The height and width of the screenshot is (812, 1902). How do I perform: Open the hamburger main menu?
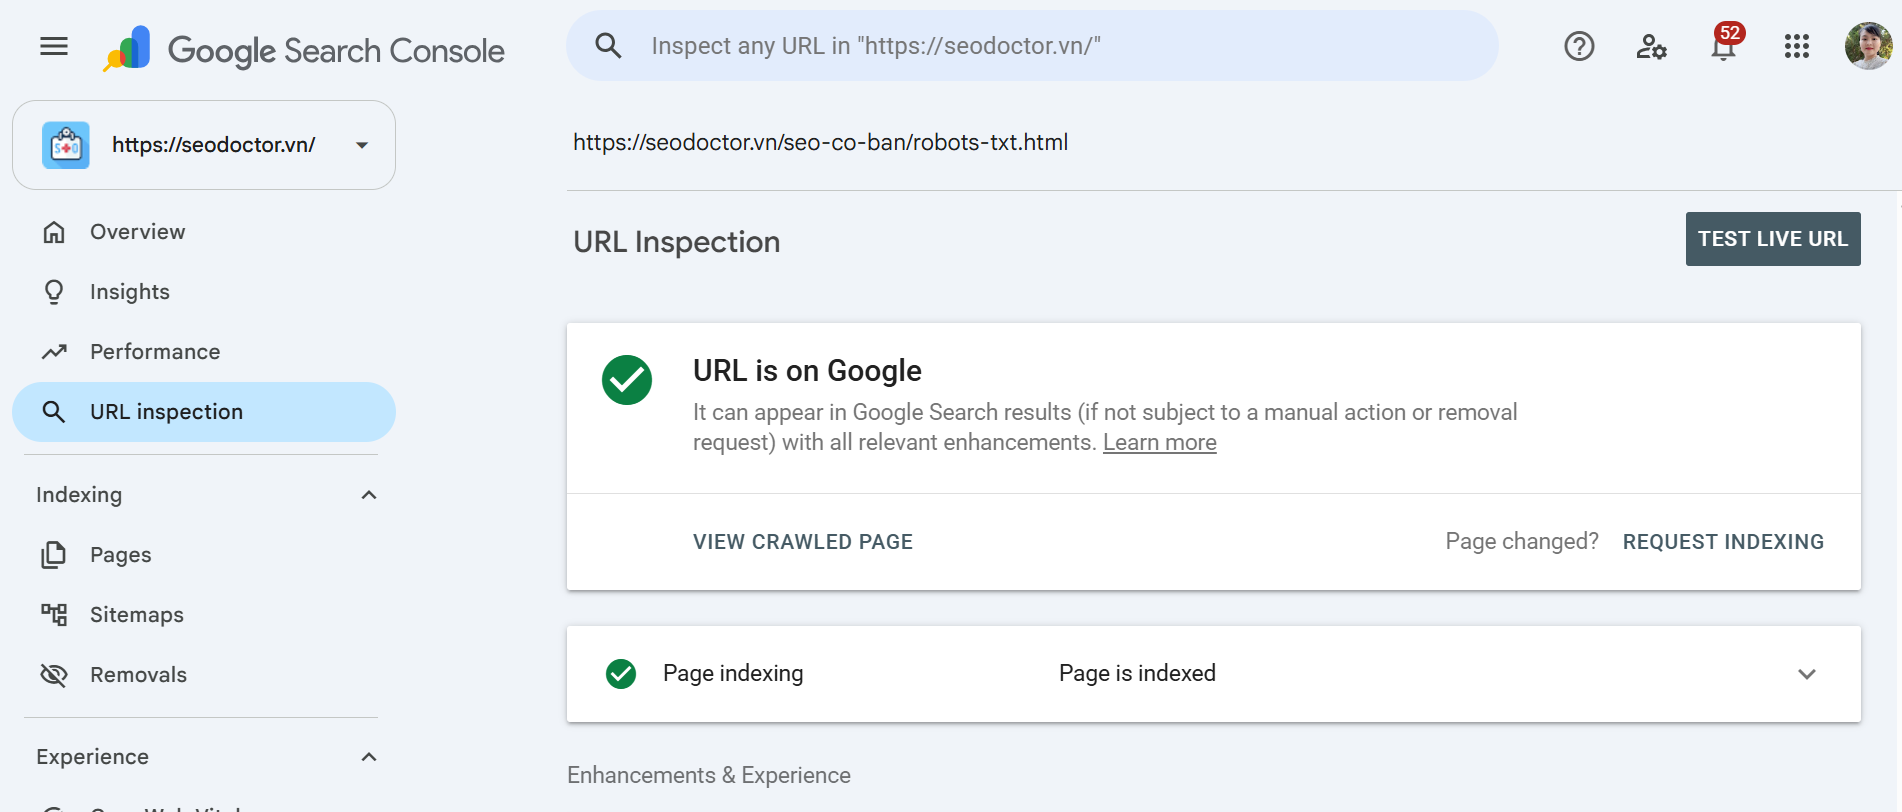54,46
